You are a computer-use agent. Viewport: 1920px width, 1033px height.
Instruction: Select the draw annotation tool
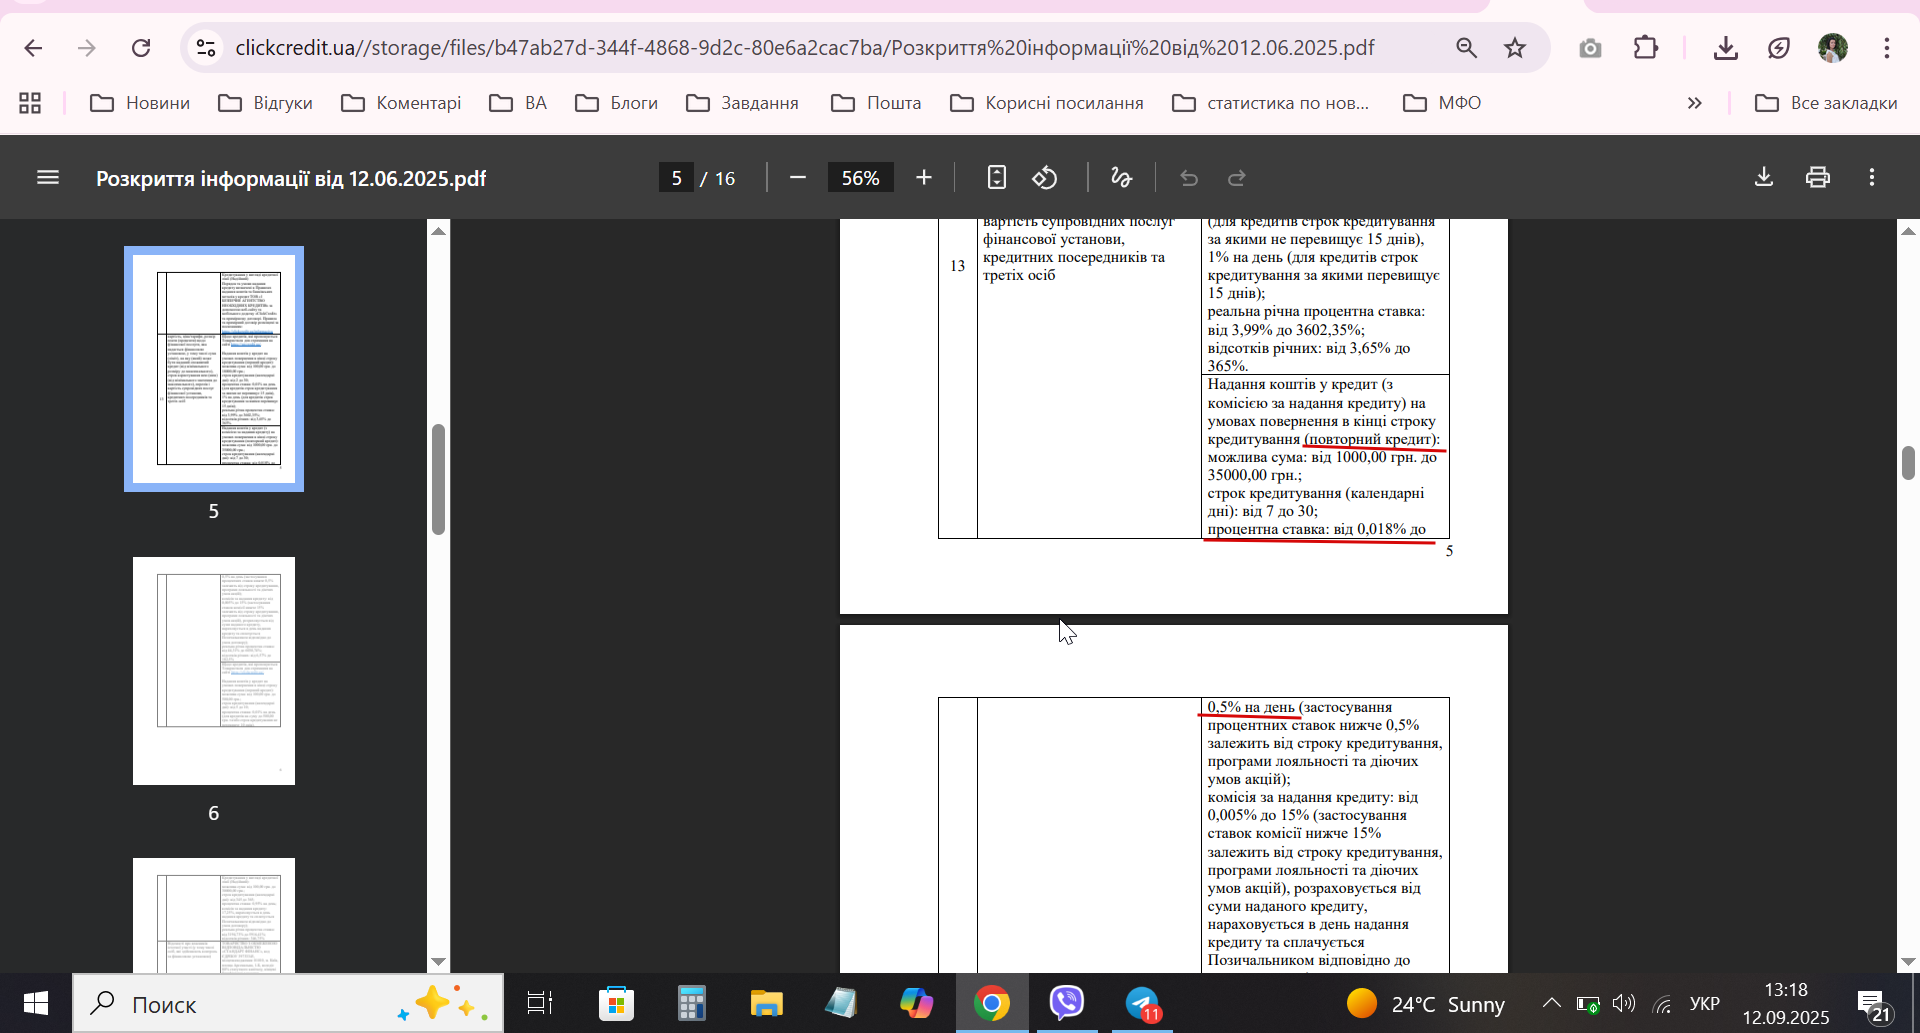click(x=1121, y=178)
